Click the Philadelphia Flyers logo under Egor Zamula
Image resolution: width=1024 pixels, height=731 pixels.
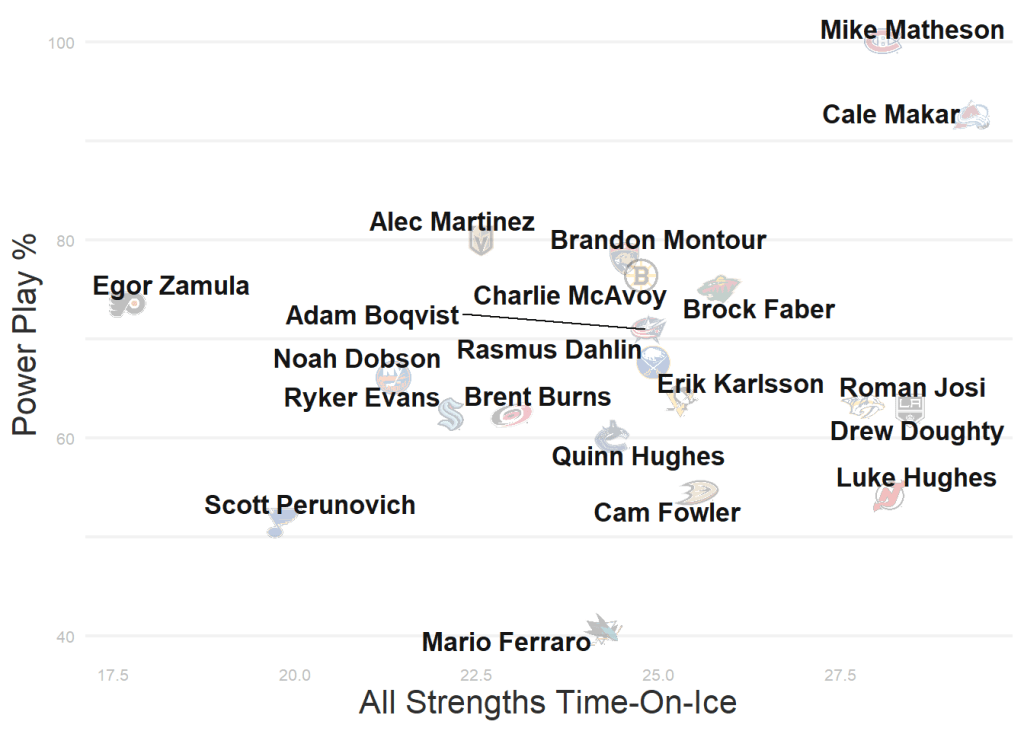pos(128,304)
